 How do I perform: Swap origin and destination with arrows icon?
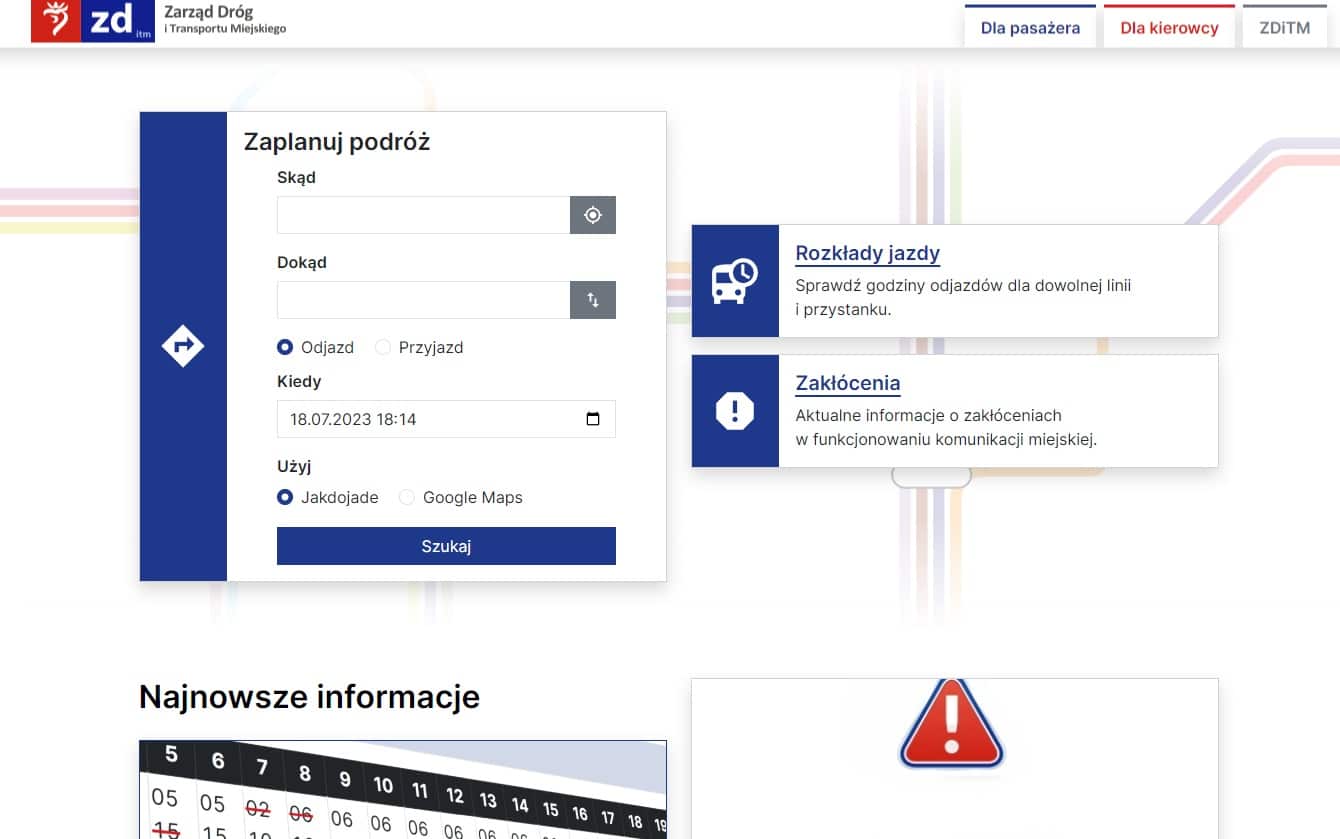(593, 300)
